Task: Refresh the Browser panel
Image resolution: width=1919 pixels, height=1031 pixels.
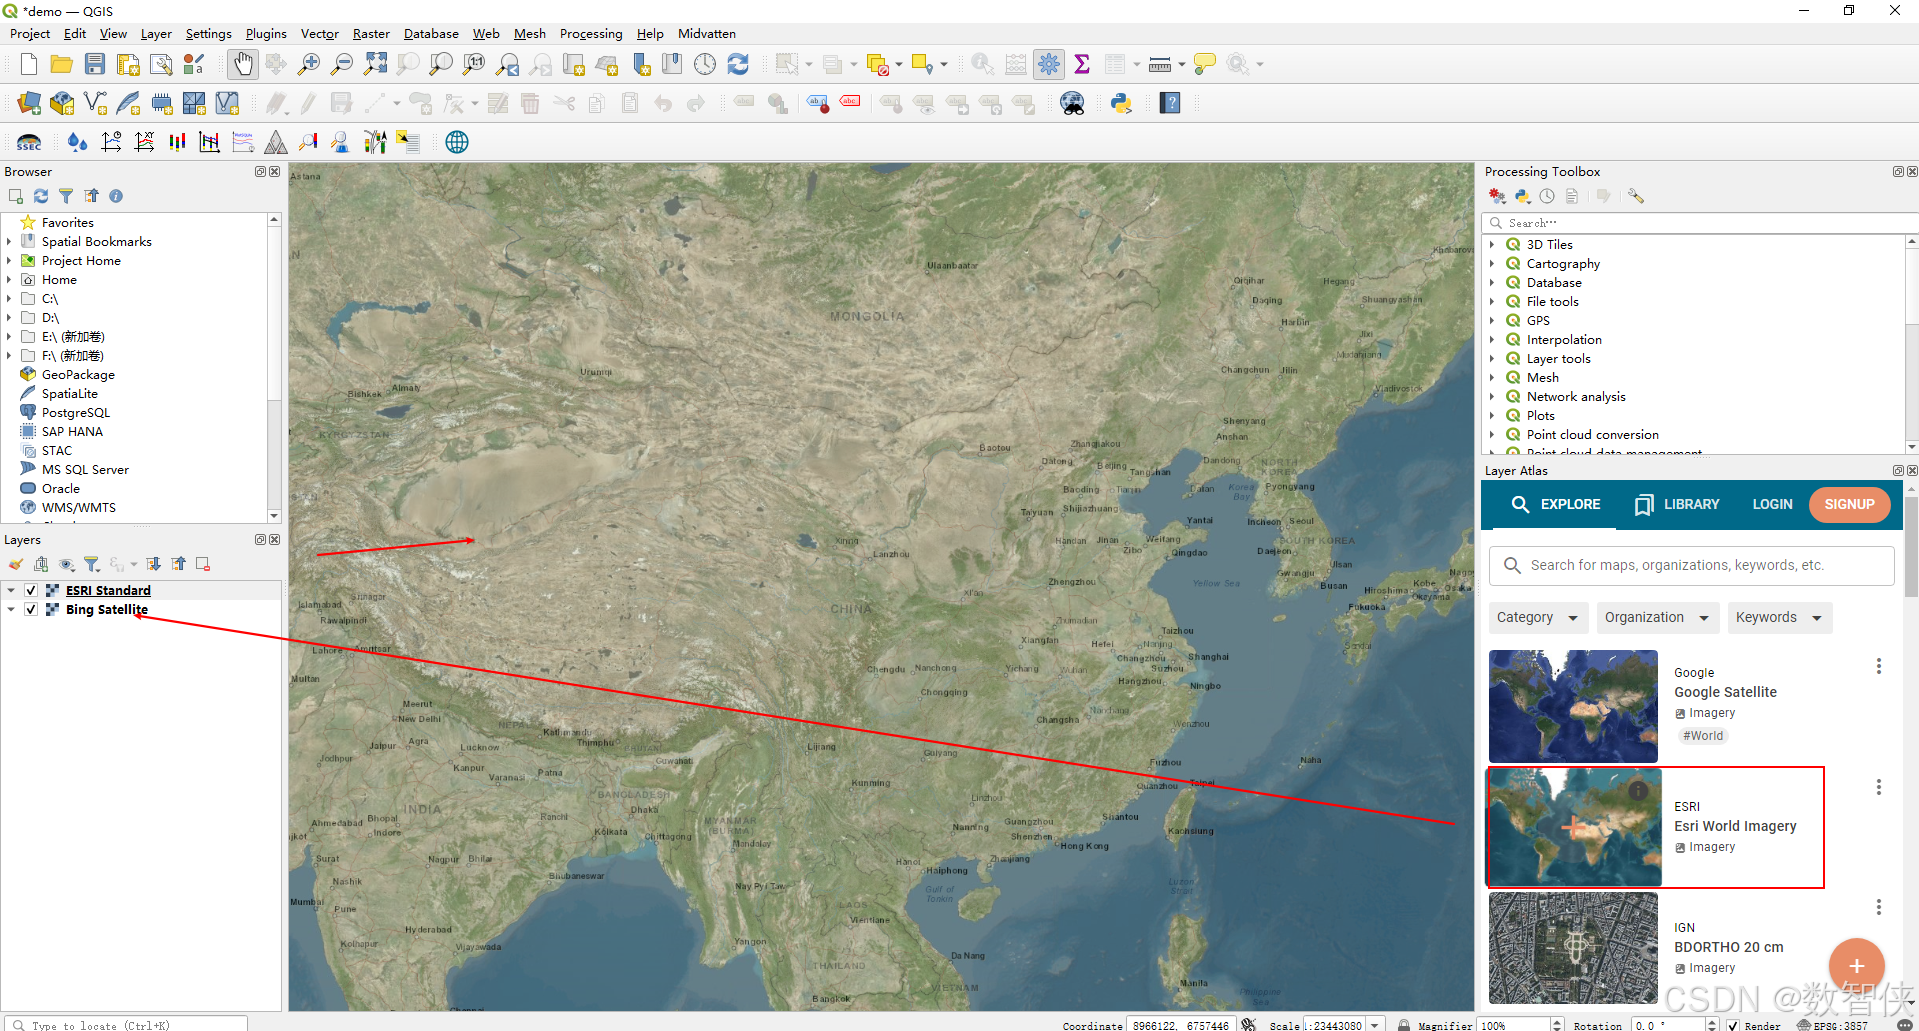Action: click(41, 196)
